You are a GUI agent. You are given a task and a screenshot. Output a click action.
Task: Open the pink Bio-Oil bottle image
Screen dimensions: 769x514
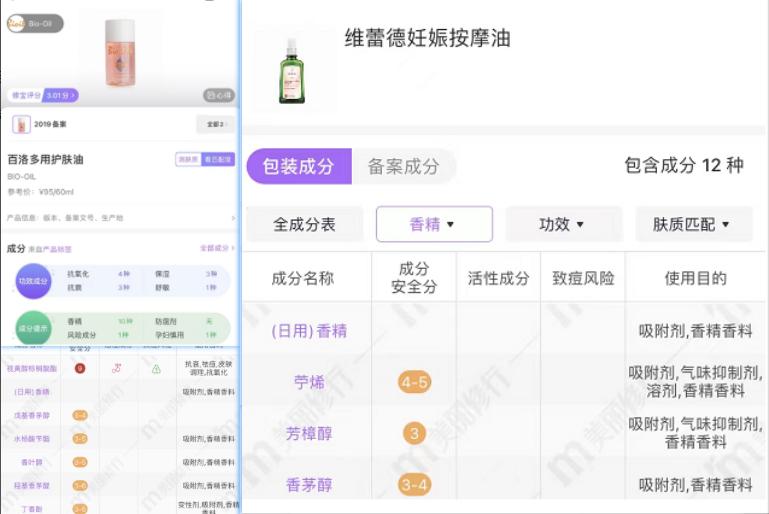[x=120, y=53]
